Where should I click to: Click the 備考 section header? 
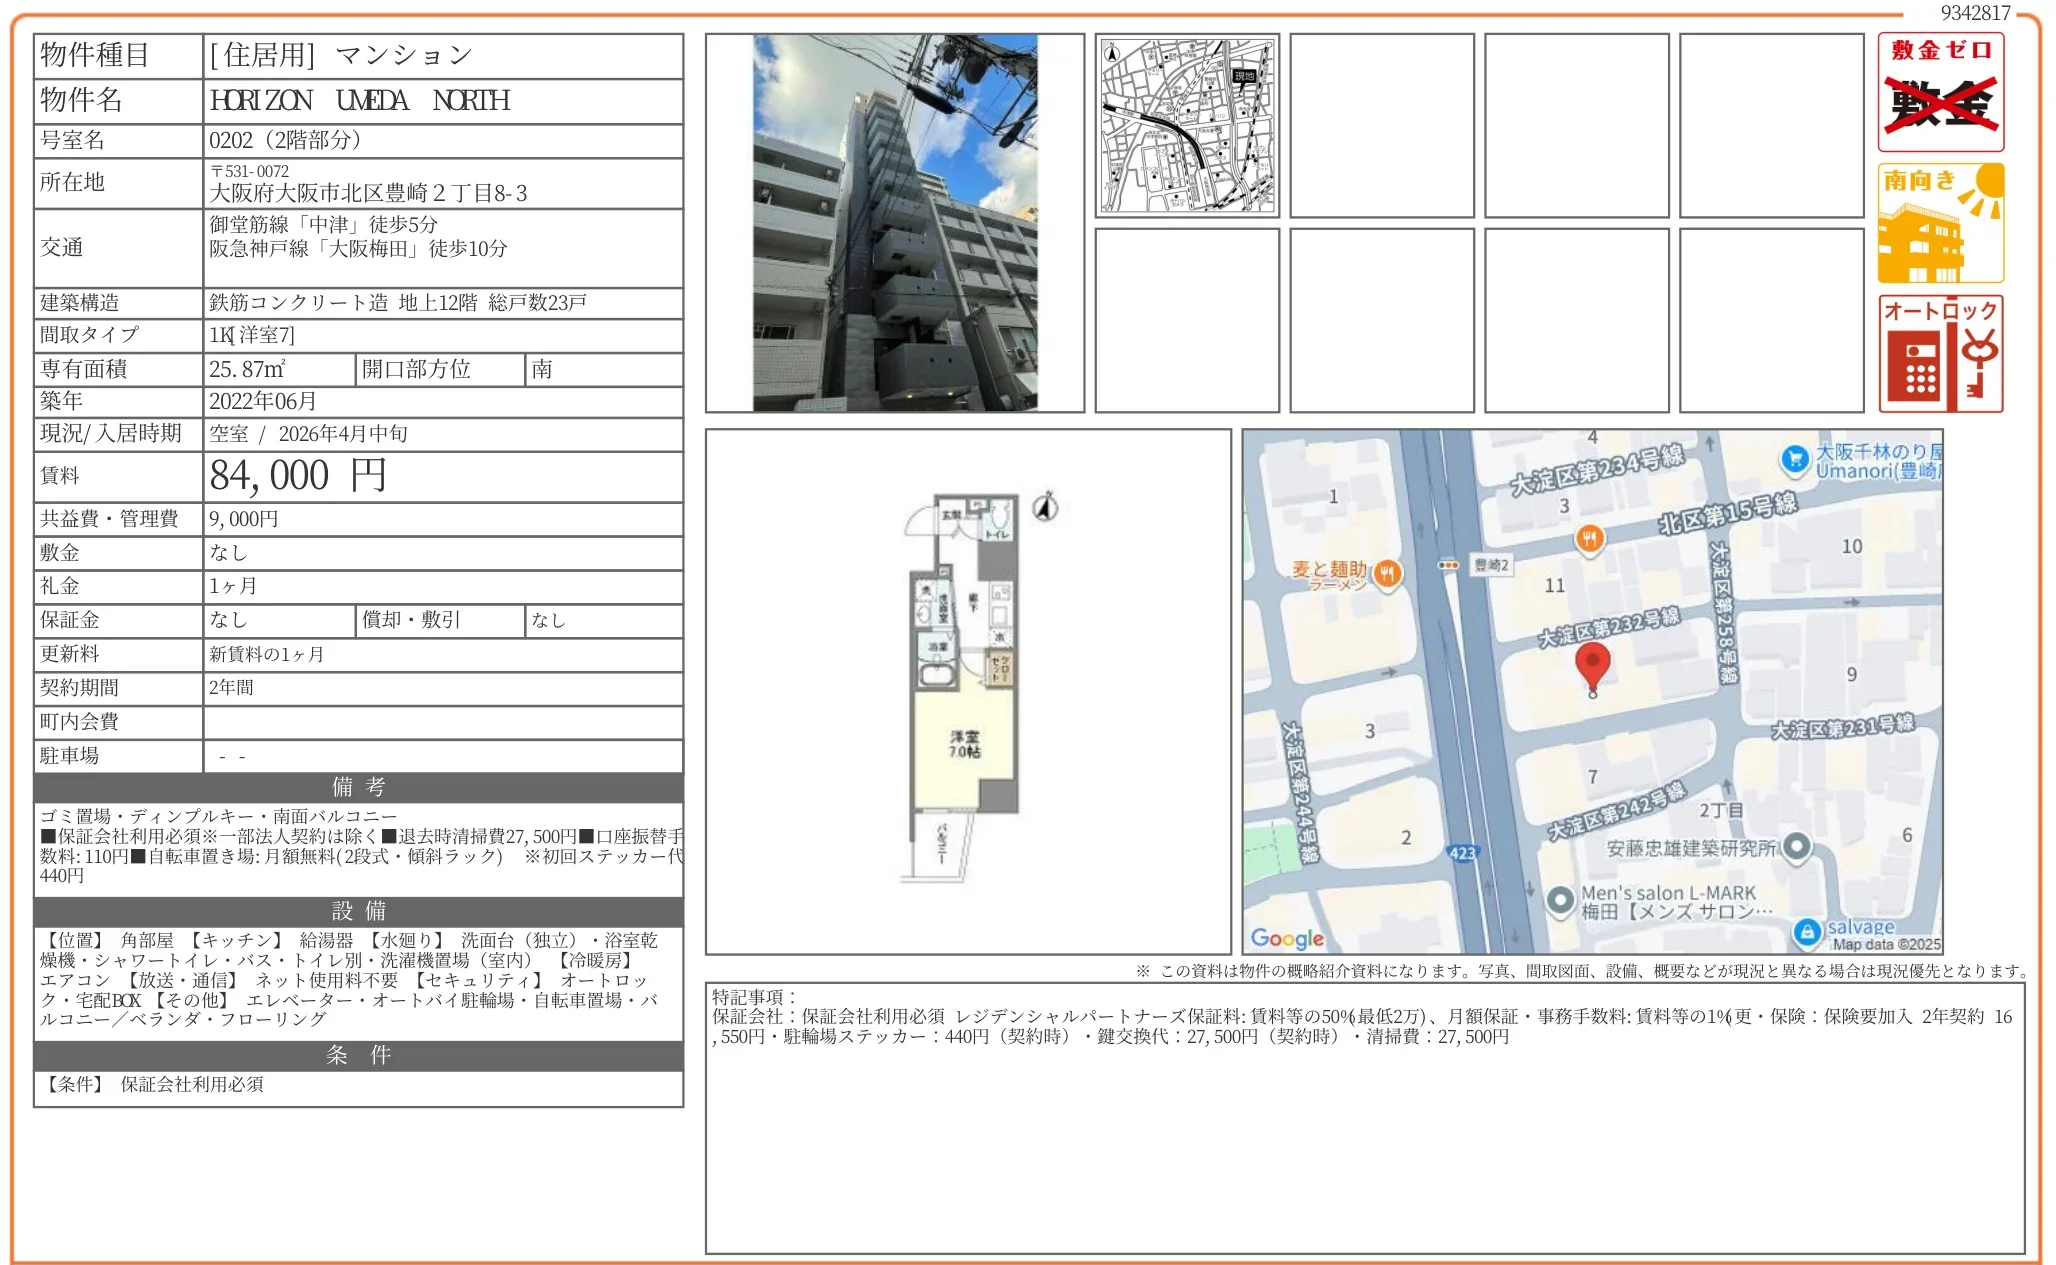358,787
